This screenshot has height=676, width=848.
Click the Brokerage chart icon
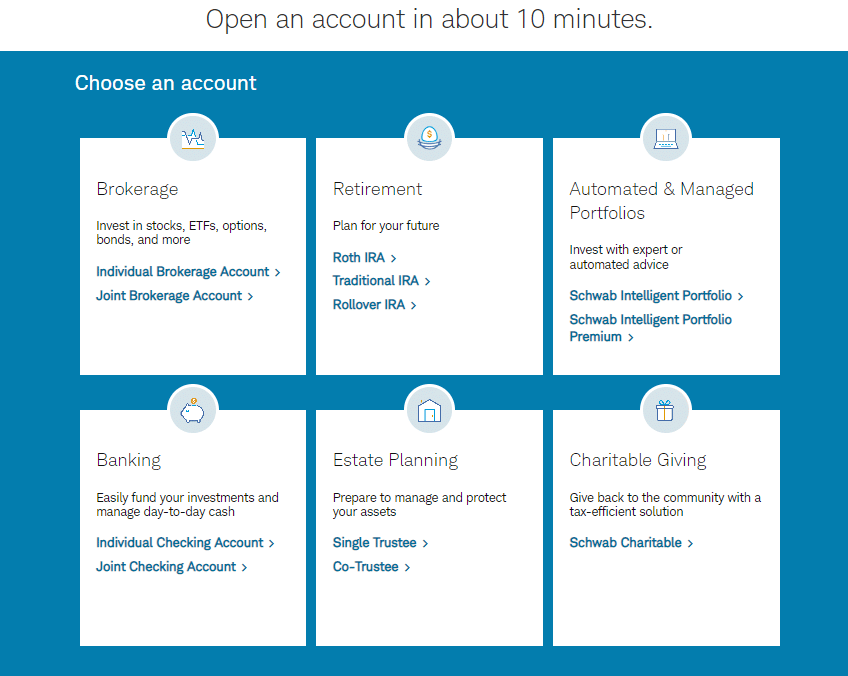pos(192,137)
